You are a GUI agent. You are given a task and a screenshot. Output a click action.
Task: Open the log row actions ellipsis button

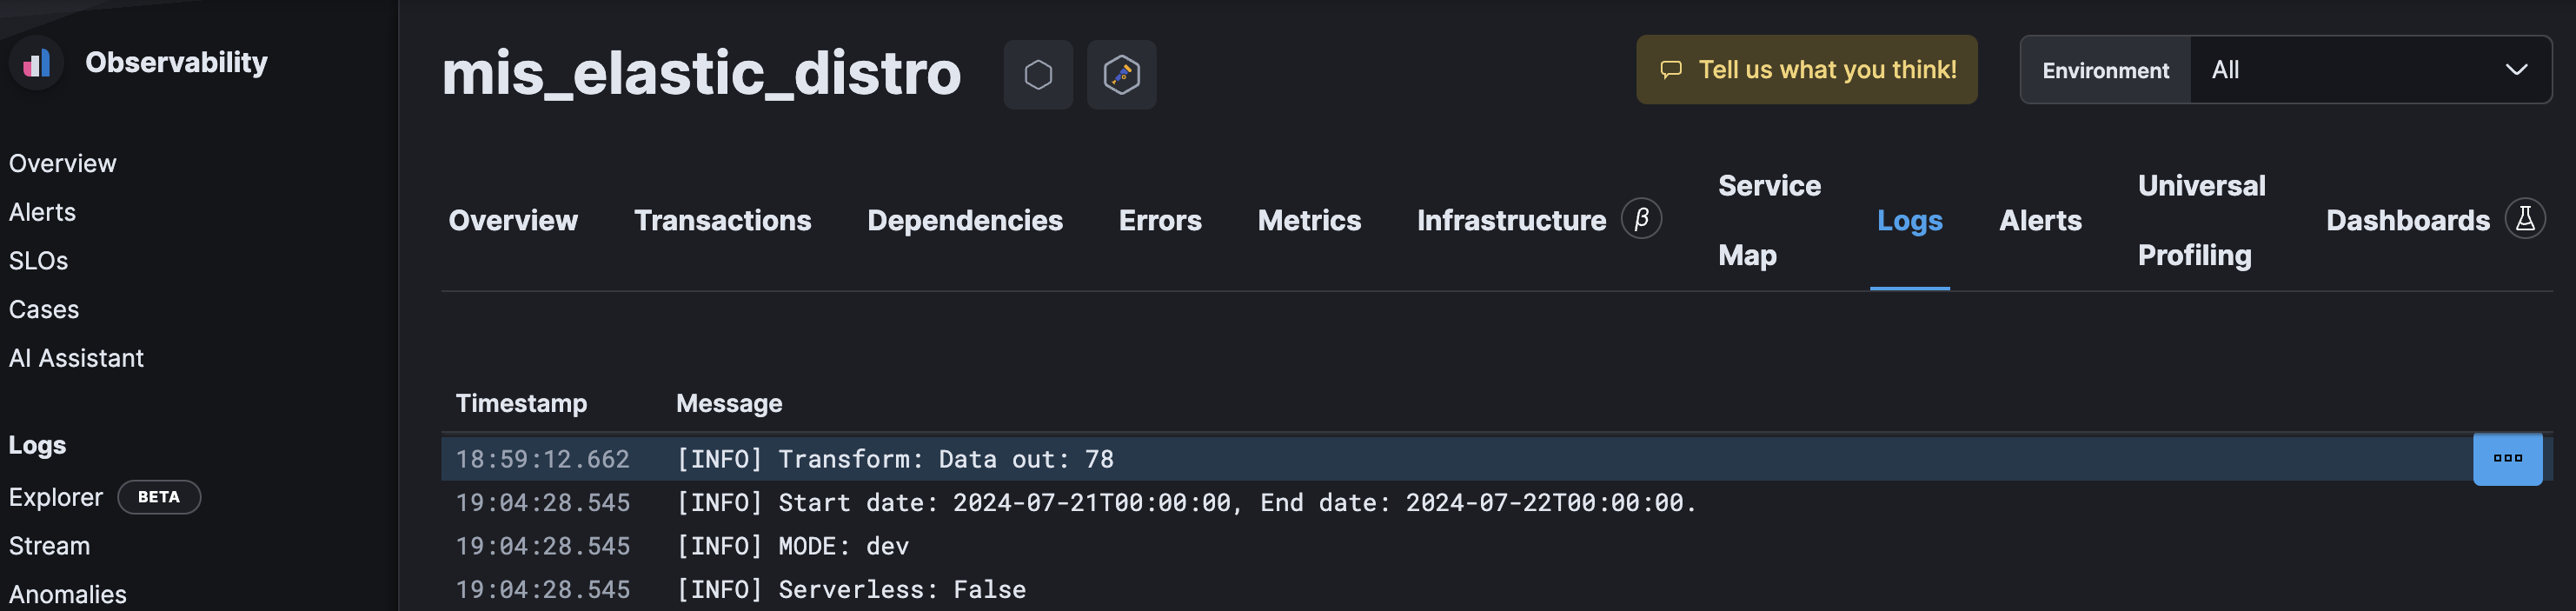tap(2507, 459)
